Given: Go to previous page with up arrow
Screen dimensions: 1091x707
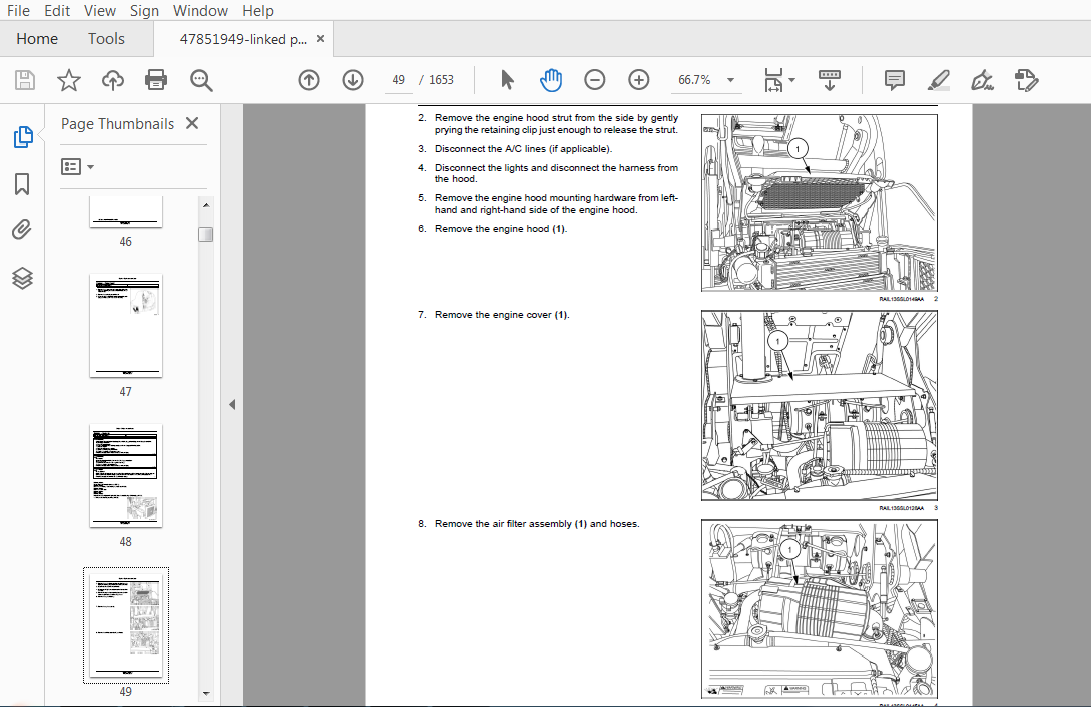Looking at the screenshot, I should (x=309, y=80).
